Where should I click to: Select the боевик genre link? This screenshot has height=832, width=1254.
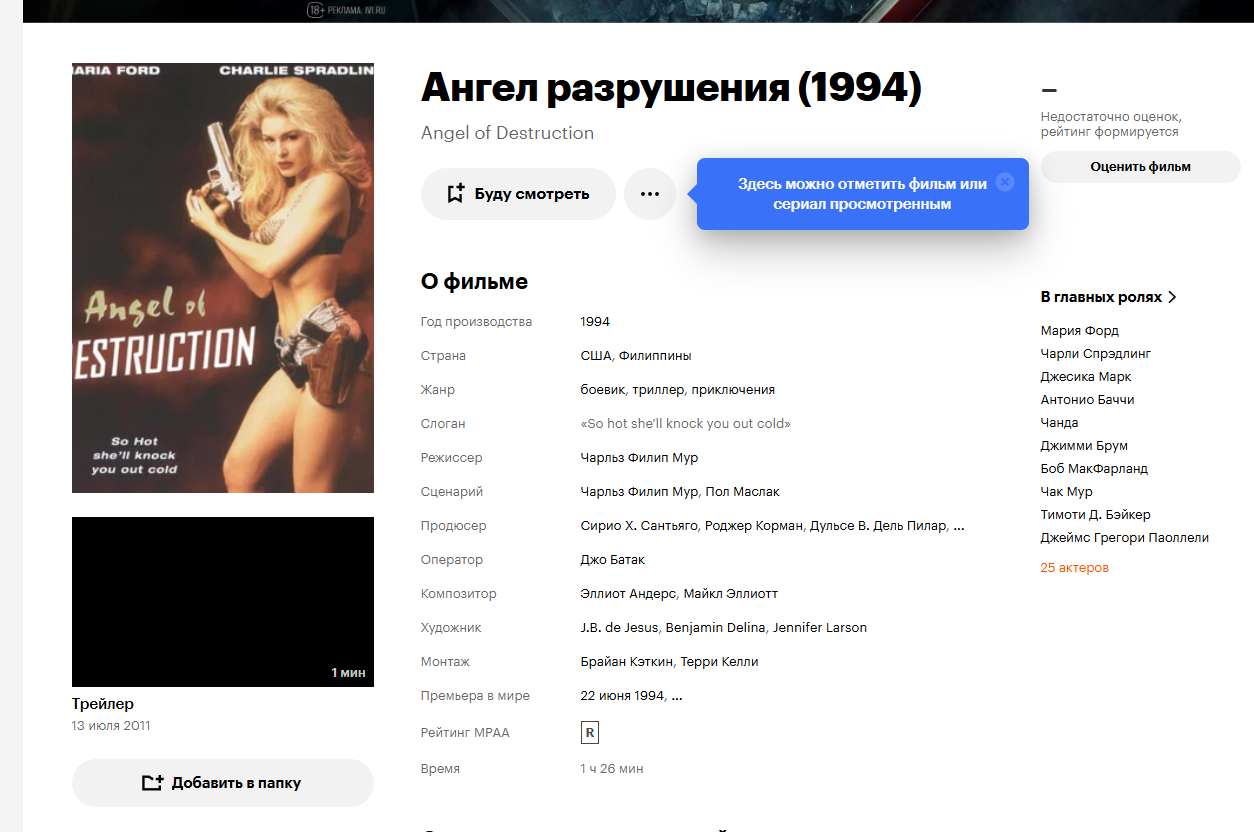pos(603,390)
